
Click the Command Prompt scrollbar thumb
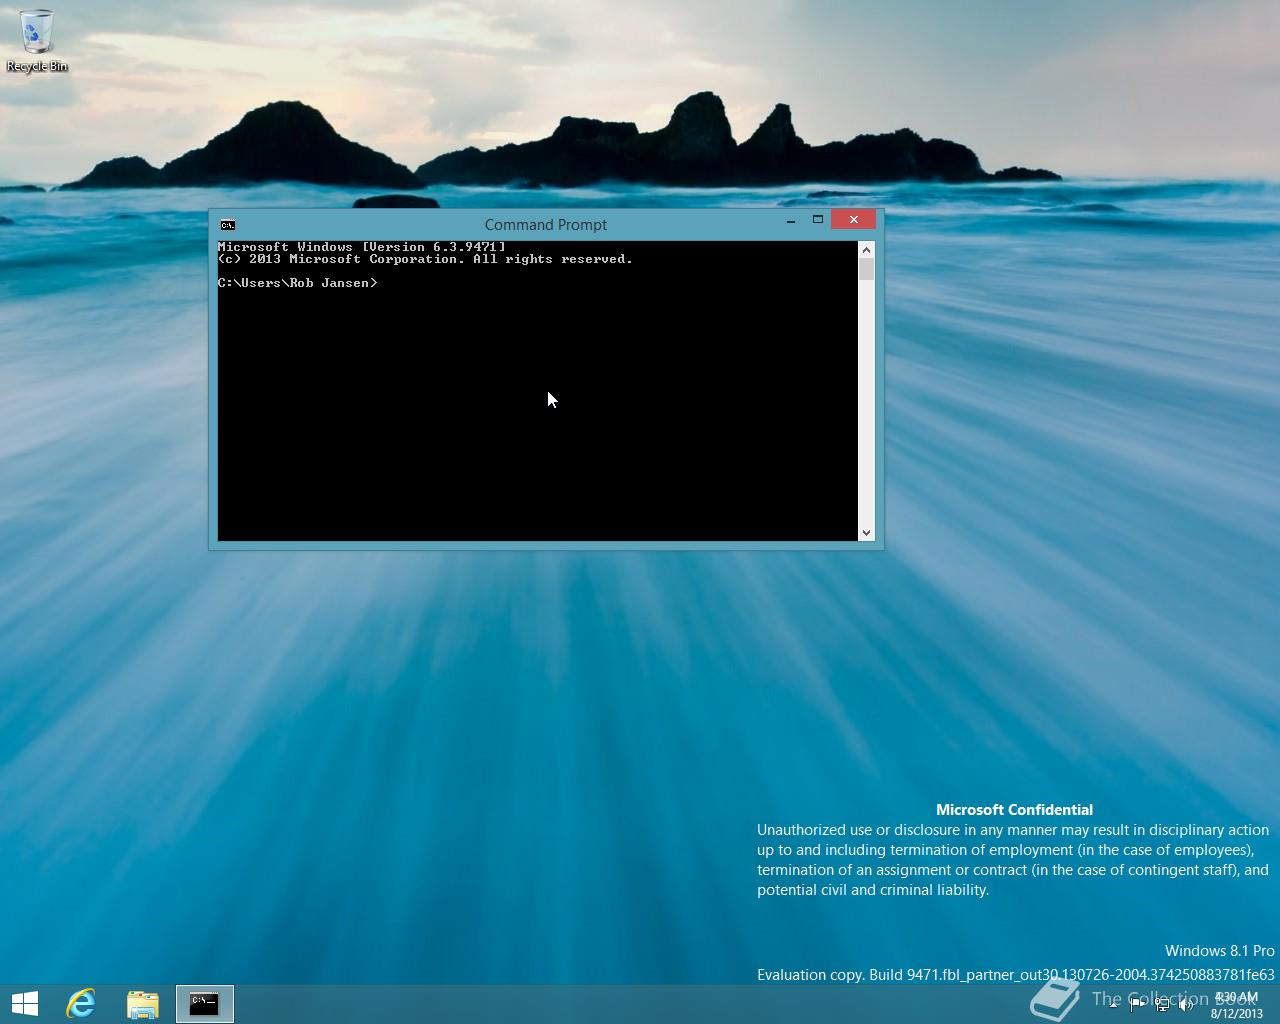866,269
